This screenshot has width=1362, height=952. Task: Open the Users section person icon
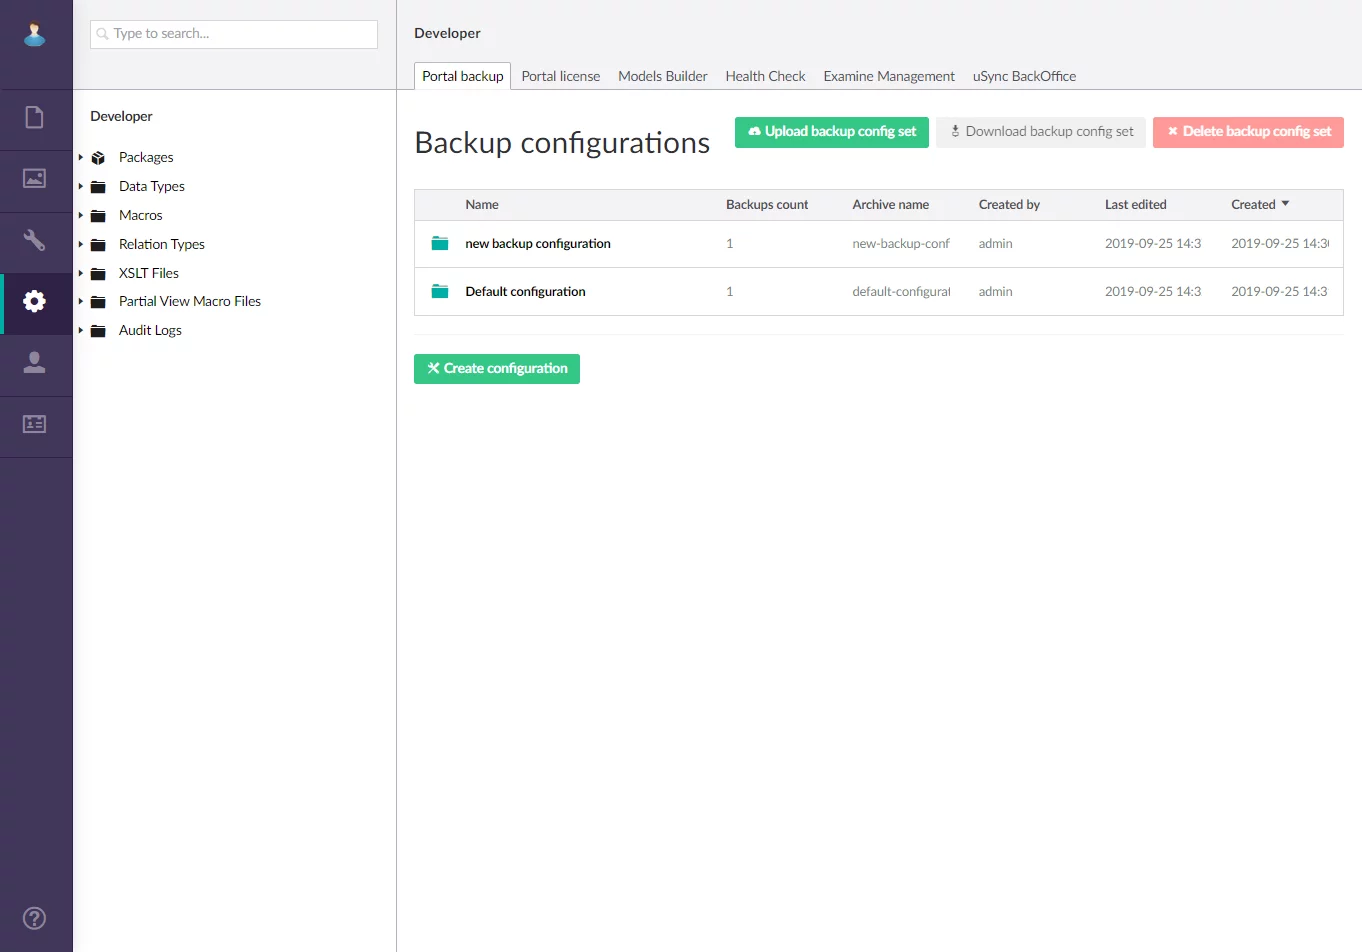point(35,363)
